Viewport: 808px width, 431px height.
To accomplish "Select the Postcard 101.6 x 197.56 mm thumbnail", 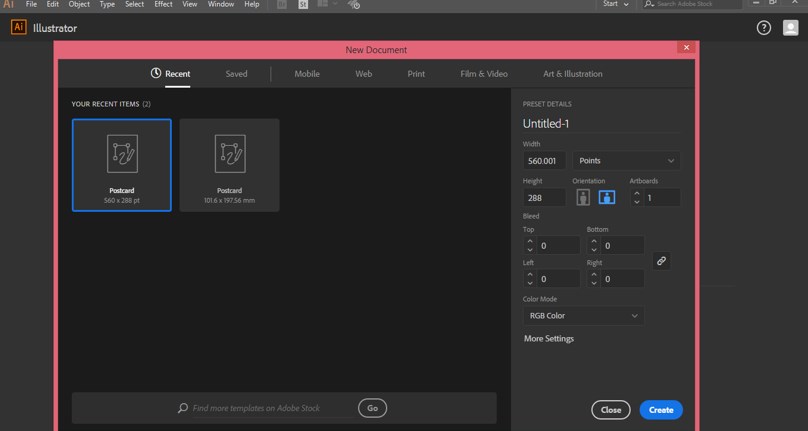I will point(229,165).
